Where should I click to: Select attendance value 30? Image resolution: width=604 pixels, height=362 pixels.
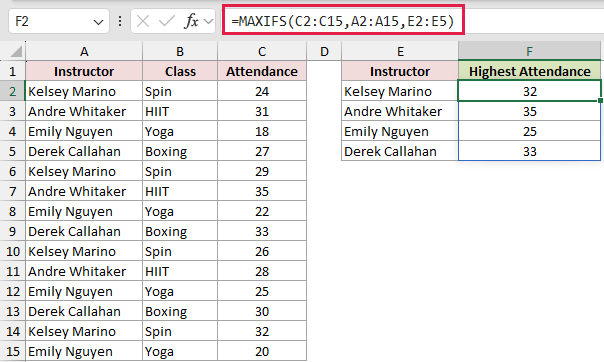262,312
